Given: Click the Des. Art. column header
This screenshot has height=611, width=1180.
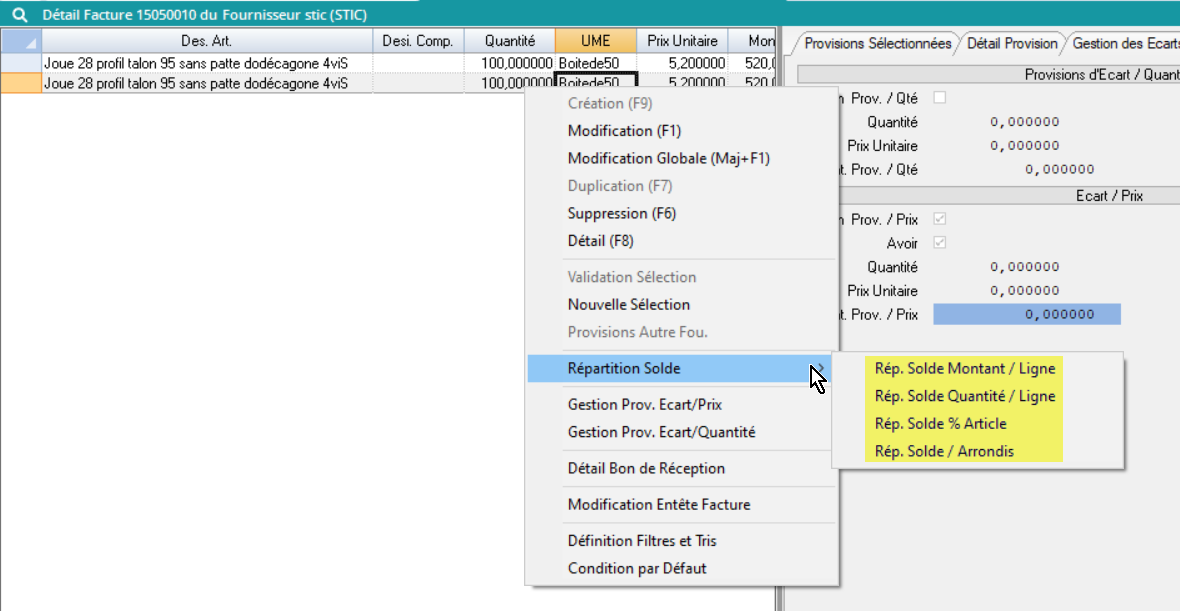Looking at the screenshot, I should 206,41.
